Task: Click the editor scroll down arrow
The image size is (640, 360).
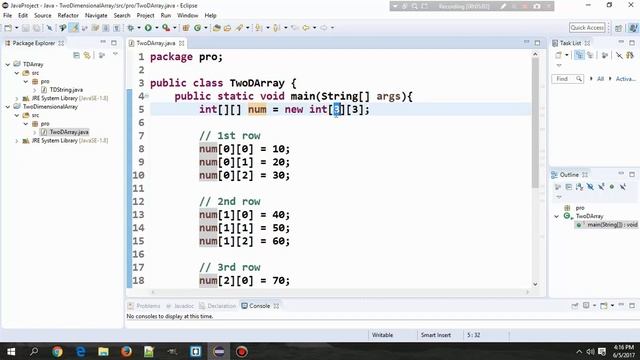Action: click(x=535, y=284)
